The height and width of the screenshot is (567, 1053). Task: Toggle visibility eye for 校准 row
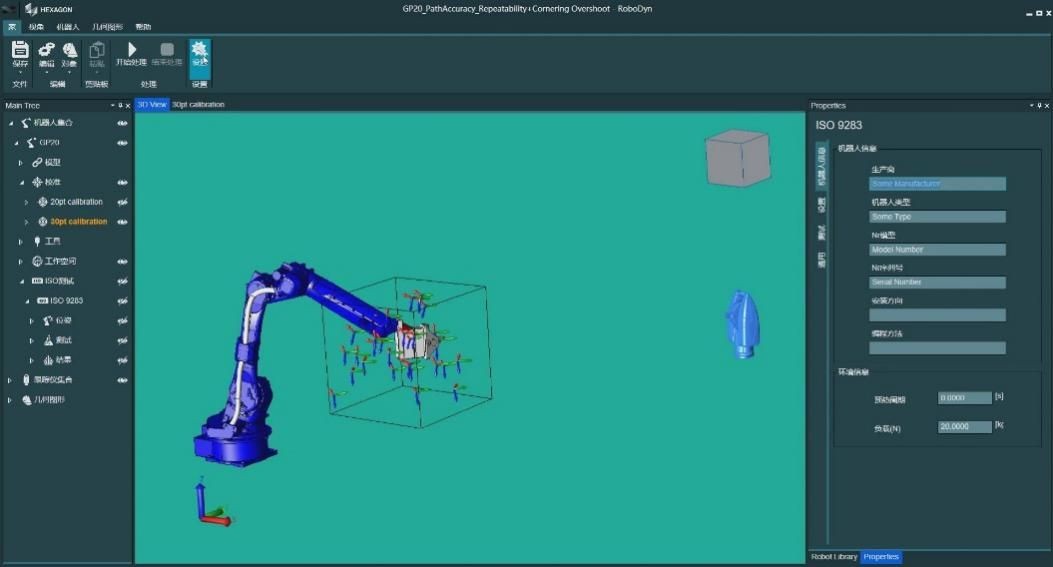pos(122,182)
